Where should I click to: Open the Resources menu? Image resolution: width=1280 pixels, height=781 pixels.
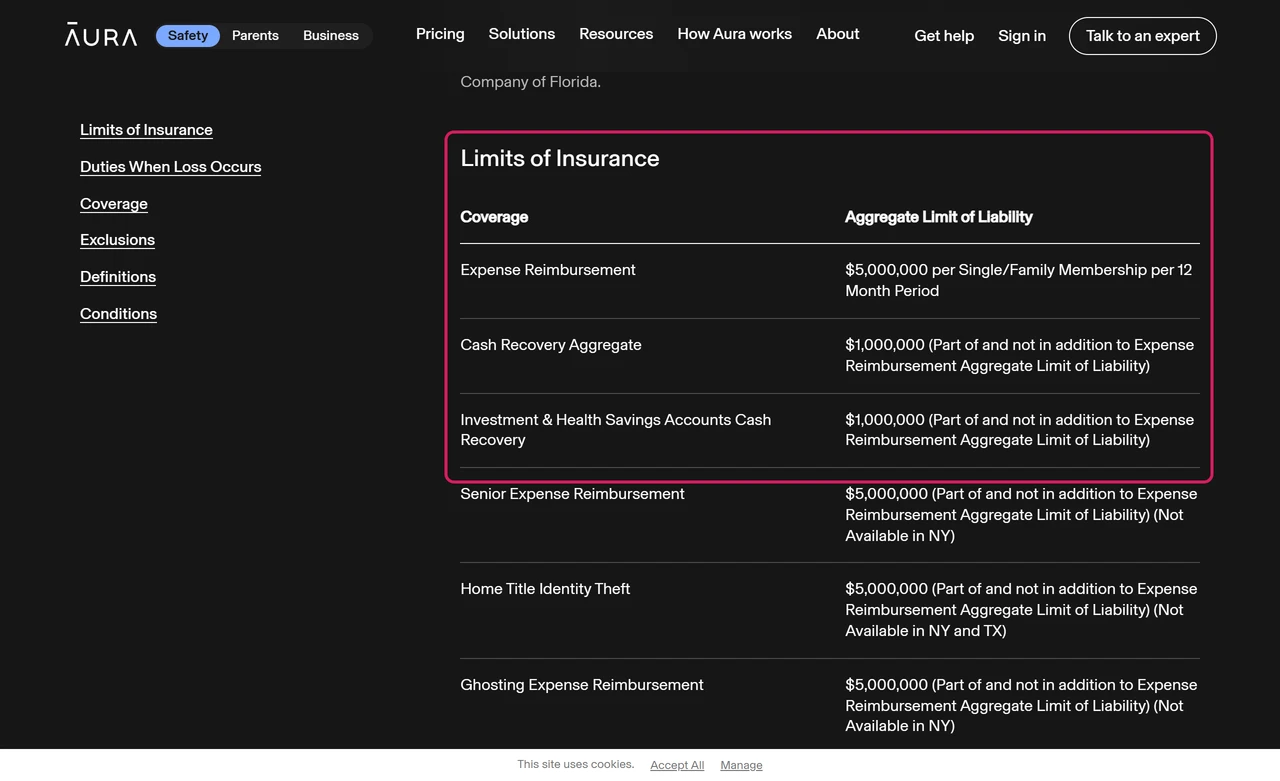(x=616, y=34)
